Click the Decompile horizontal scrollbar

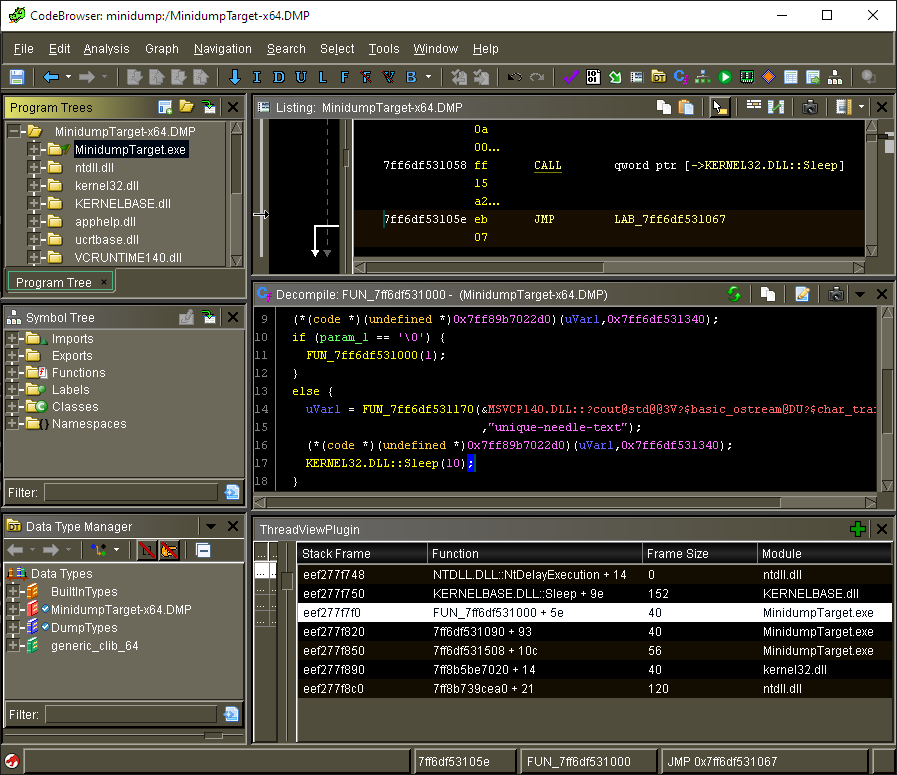pos(565,502)
